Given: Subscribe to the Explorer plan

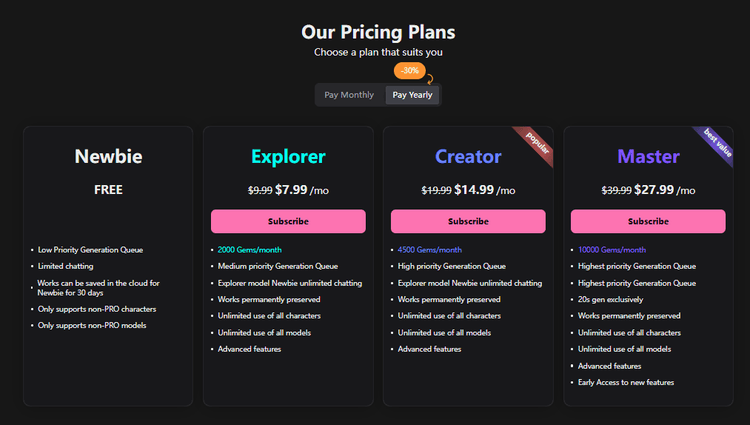Looking at the screenshot, I should coord(288,221).
